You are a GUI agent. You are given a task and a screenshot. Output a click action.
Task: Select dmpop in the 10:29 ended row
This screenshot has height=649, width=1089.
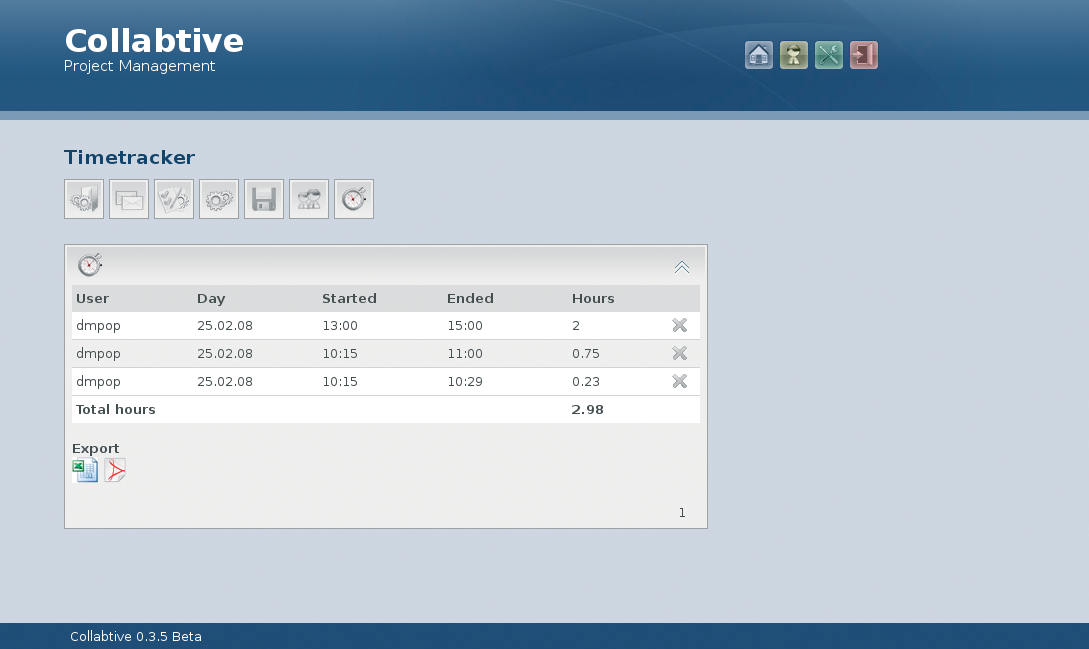click(x=98, y=381)
